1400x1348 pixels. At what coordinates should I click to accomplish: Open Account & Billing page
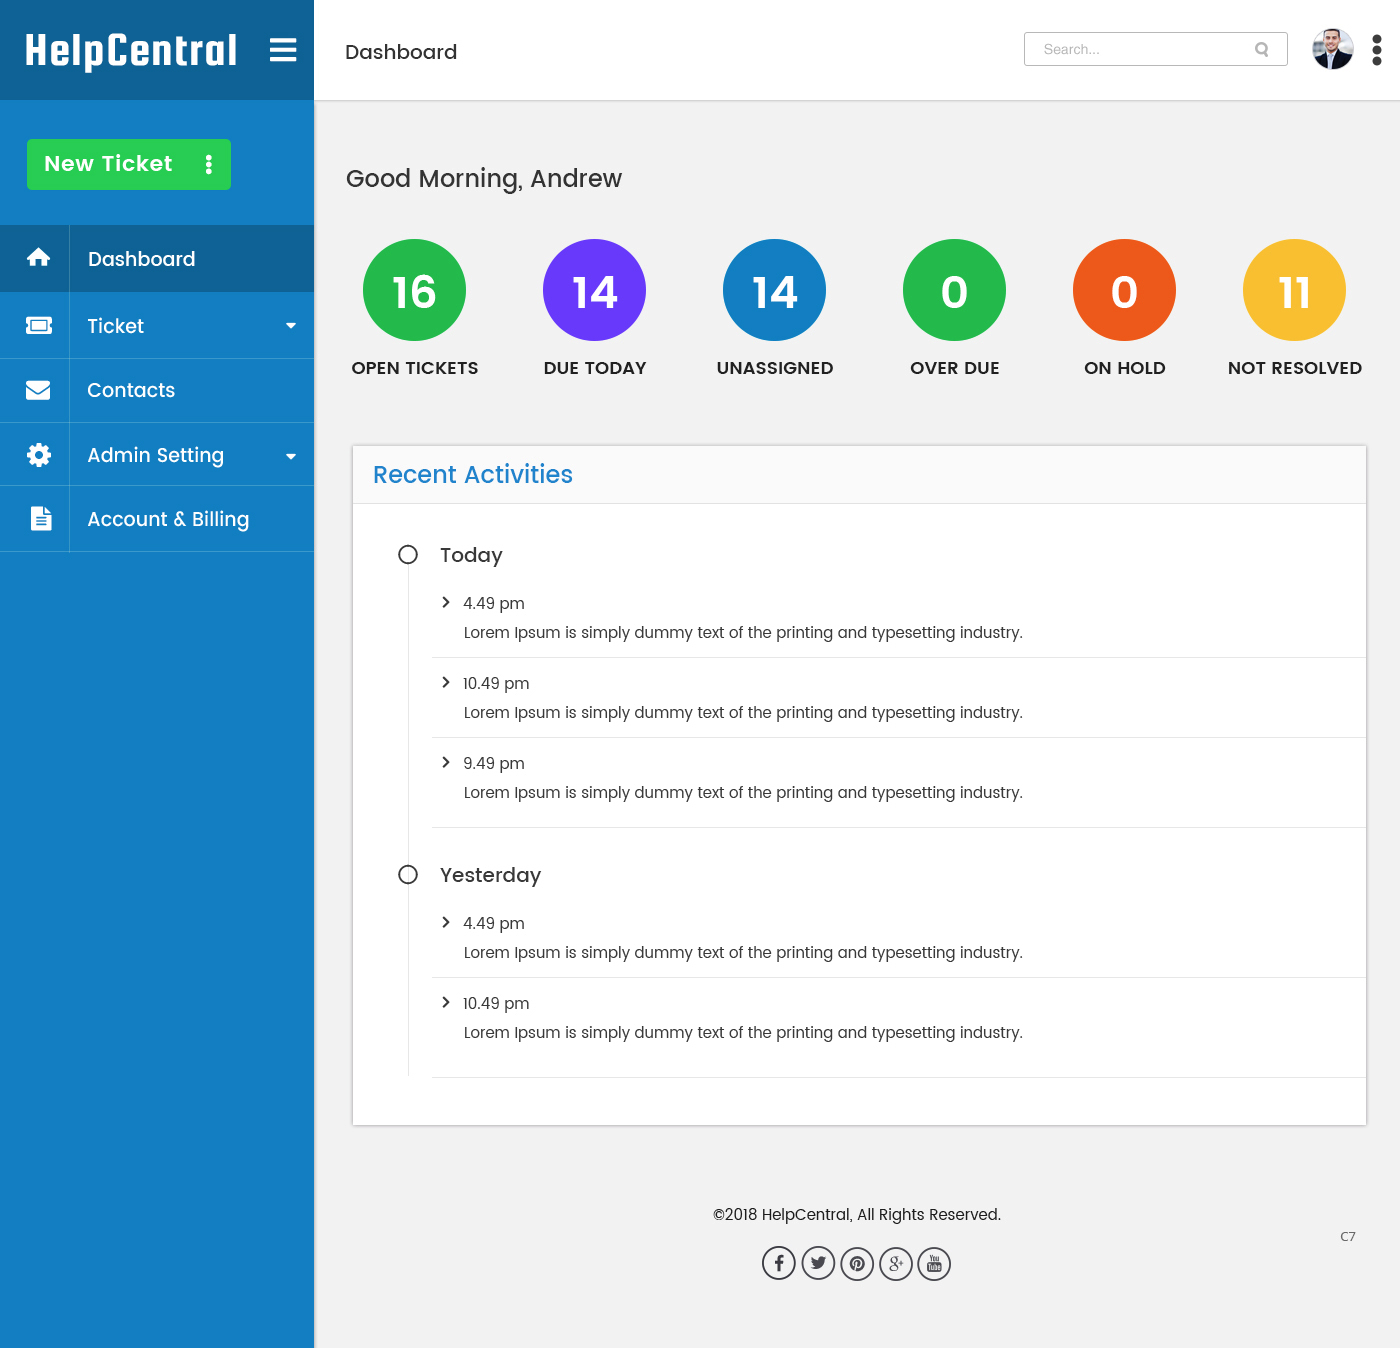(x=168, y=519)
